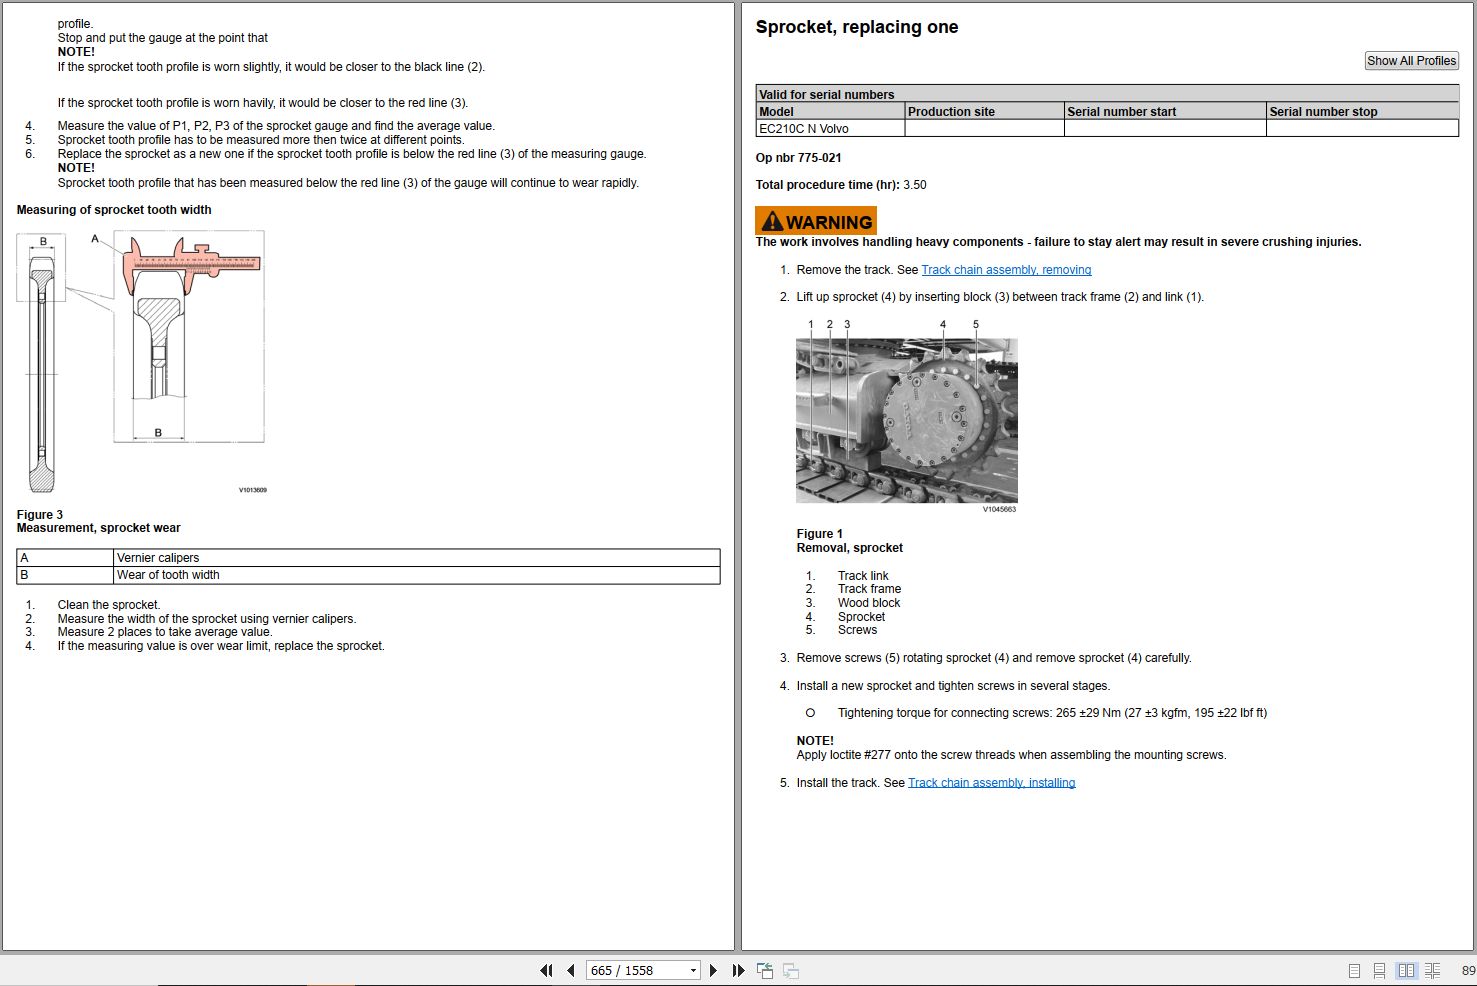Click the Show All Profiles button
1477x986 pixels.
(x=1411, y=61)
